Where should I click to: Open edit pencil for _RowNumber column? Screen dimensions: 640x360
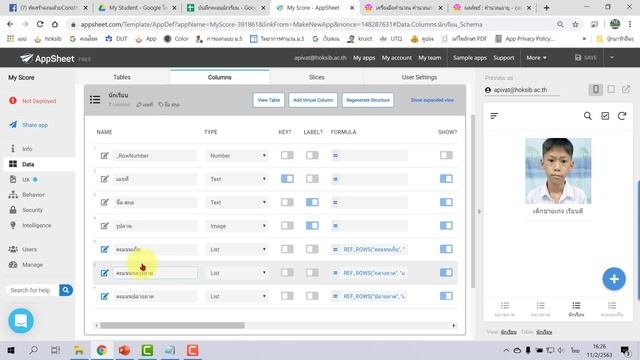click(x=104, y=156)
